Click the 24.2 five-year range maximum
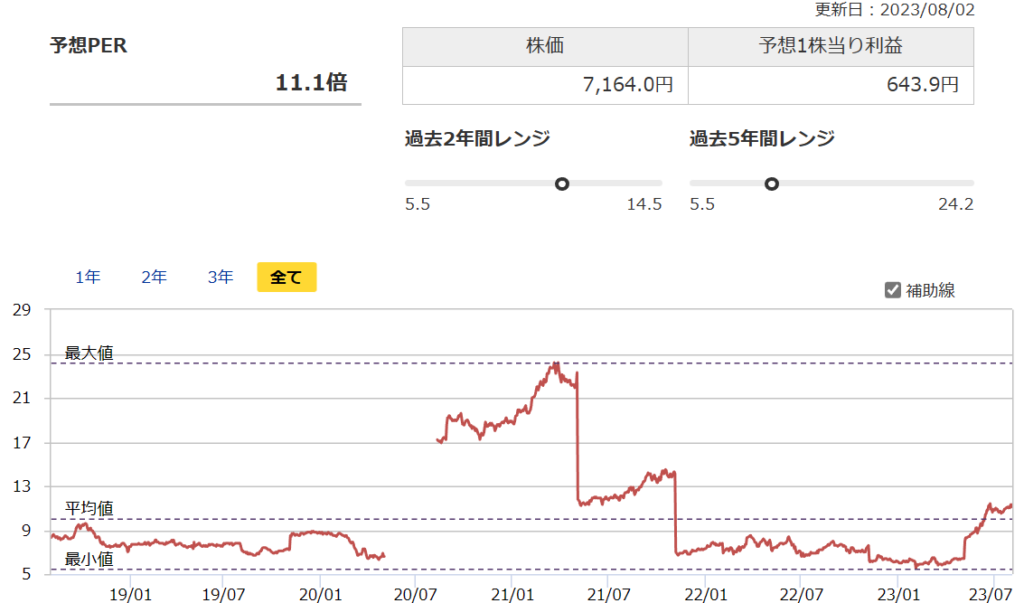This screenshot has height=603, width=1024. point(956,204)
